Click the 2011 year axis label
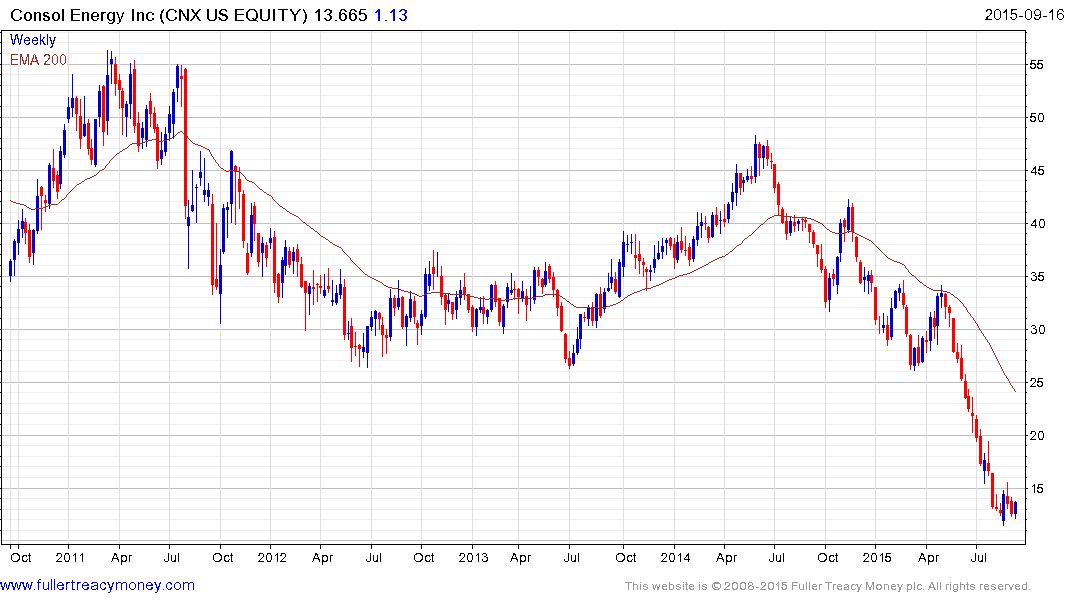Screen dimensions: 1075x600 click(70, 557)
